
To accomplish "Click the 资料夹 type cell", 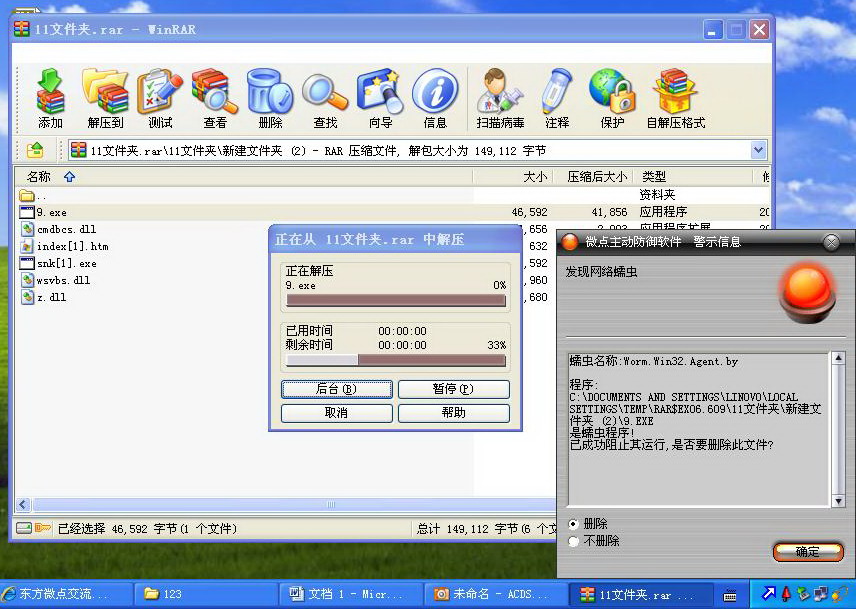I will 657,195.
